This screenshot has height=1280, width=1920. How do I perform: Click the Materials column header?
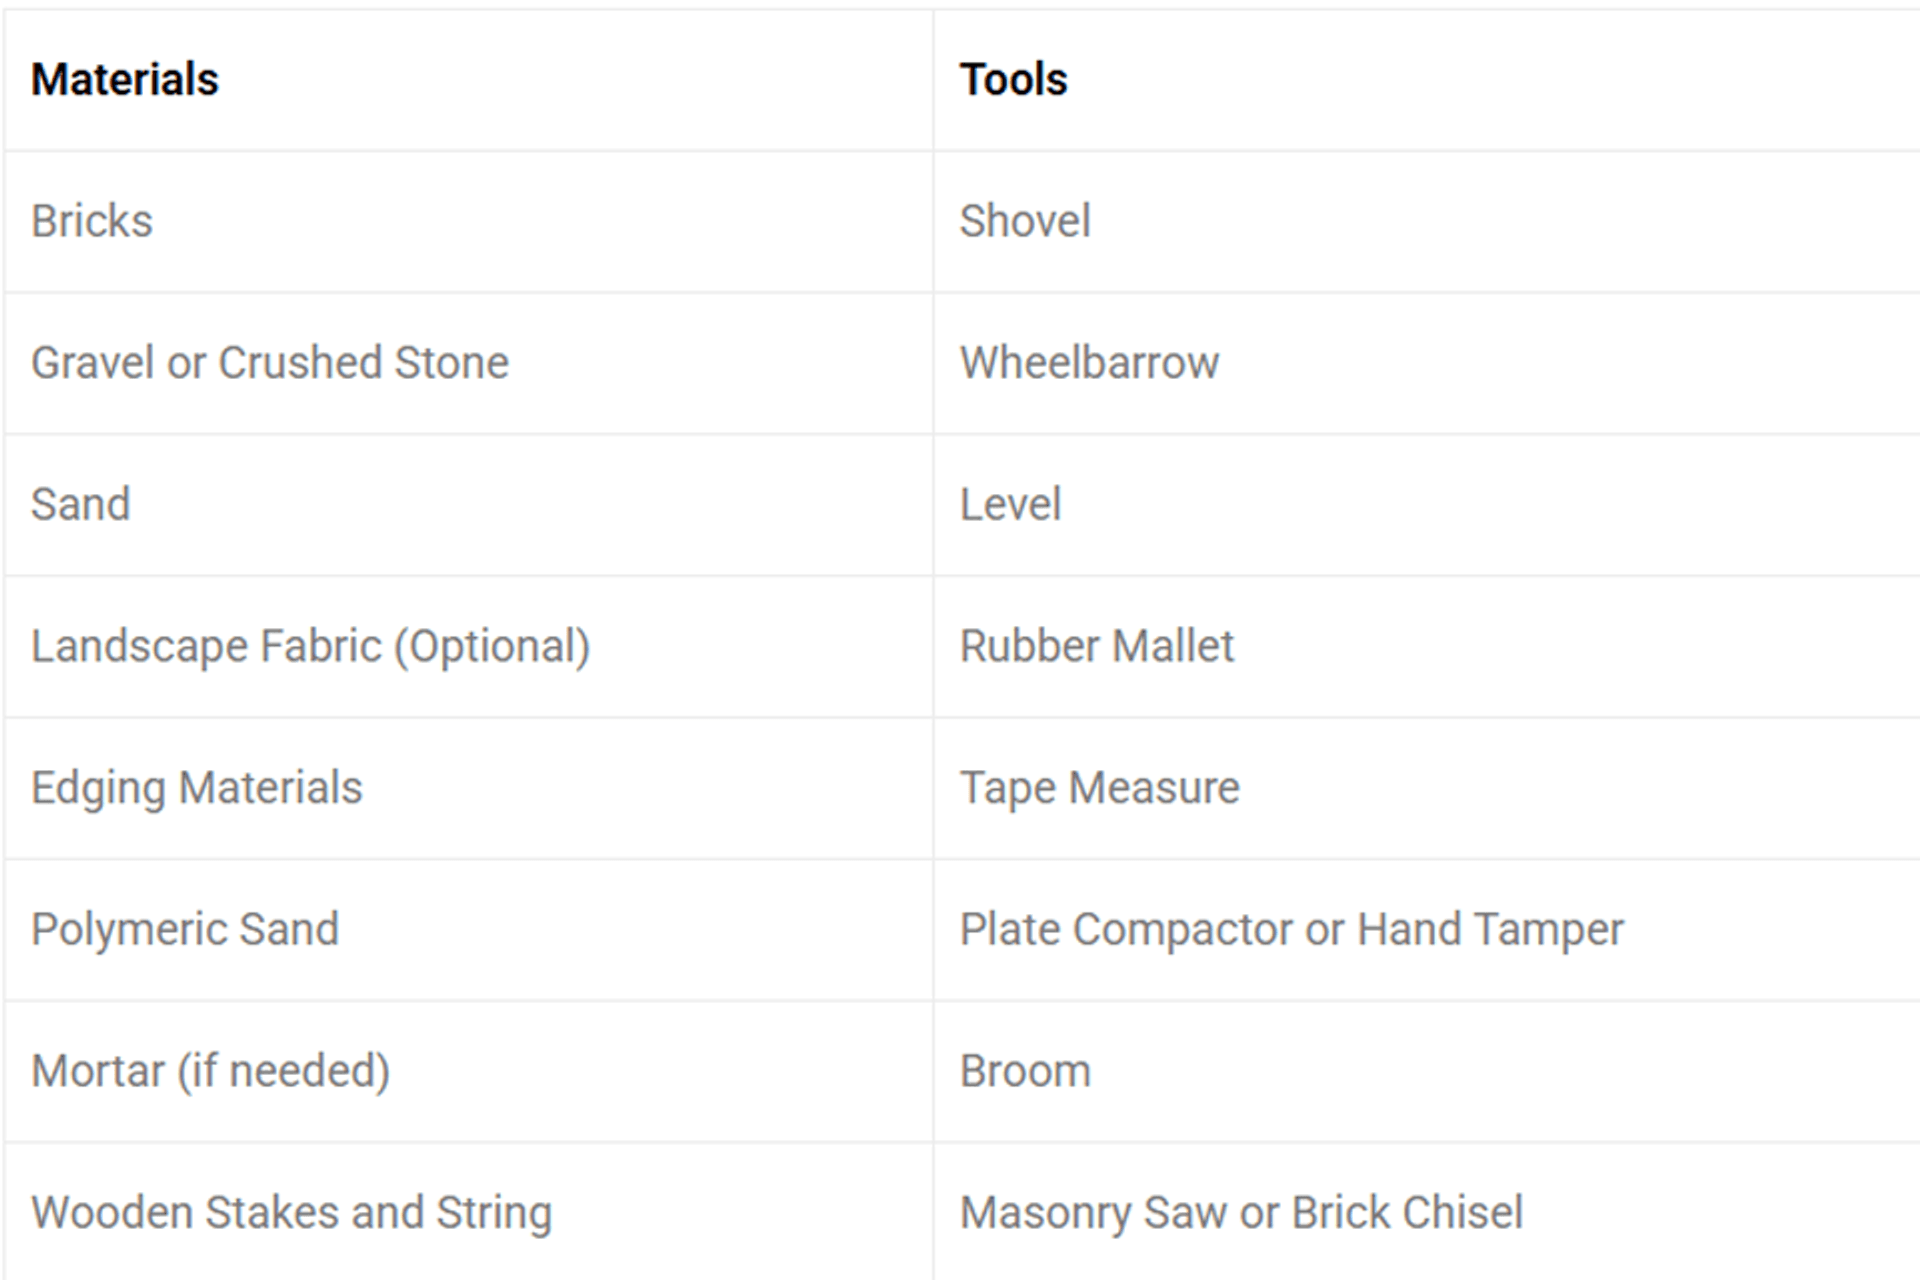[125, 80]
